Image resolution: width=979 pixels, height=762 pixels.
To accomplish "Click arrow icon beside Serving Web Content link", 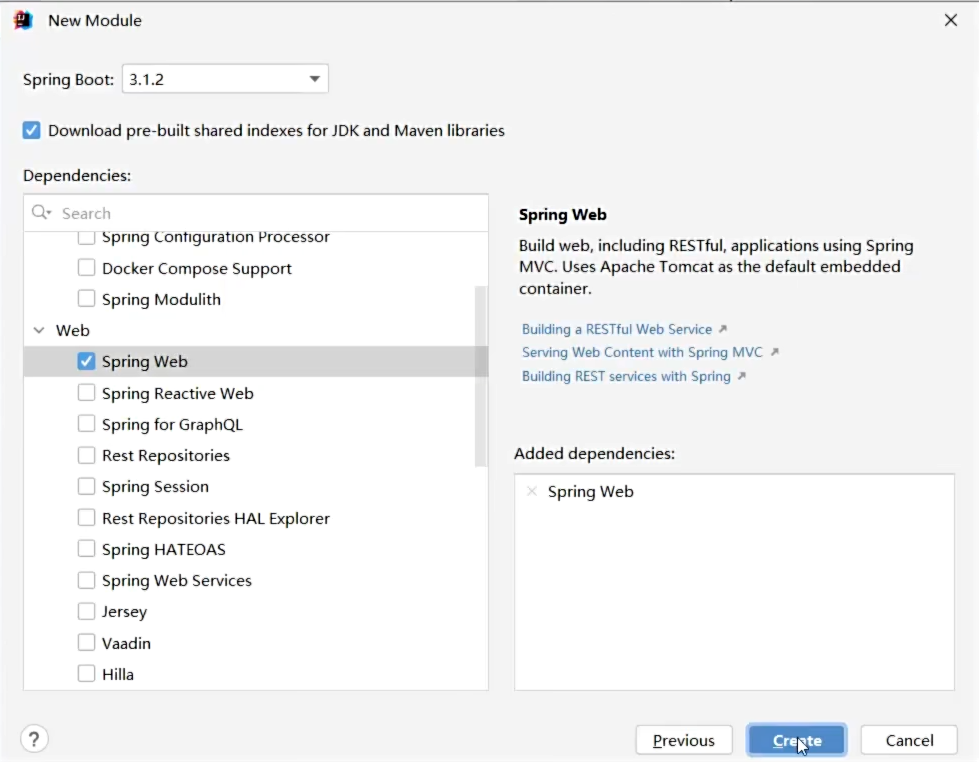I will click(774, 352).
